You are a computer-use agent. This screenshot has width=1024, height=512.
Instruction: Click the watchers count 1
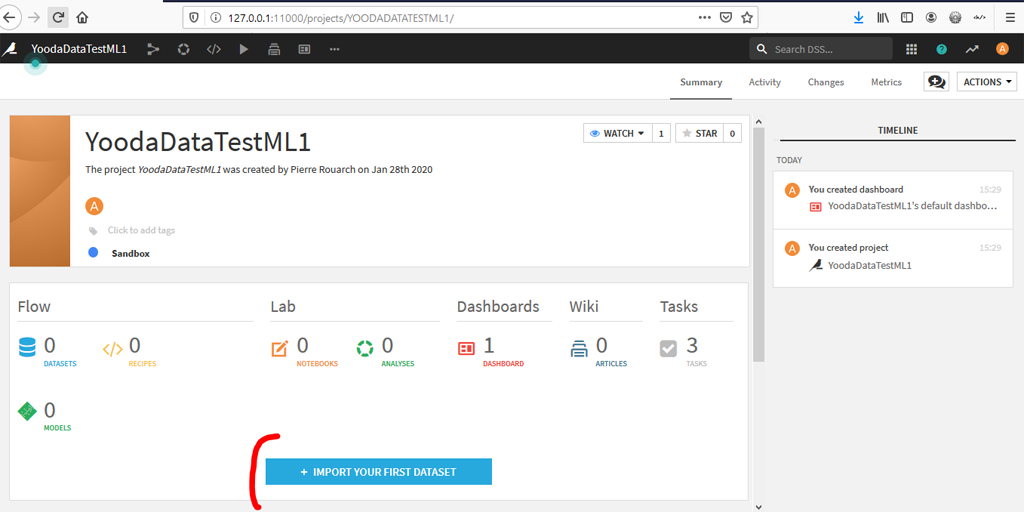(661, 133)
